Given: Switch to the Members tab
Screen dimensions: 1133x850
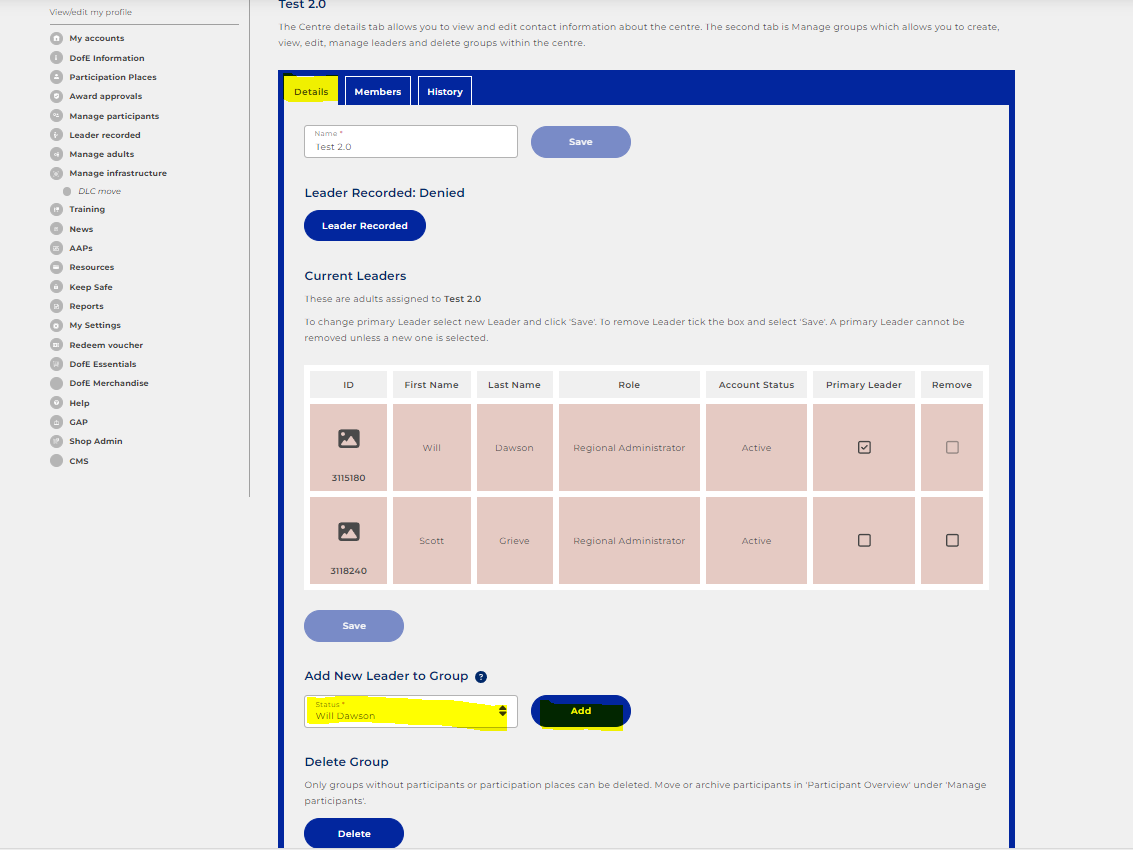Looking at the screenshot, I should coord(377,91).
